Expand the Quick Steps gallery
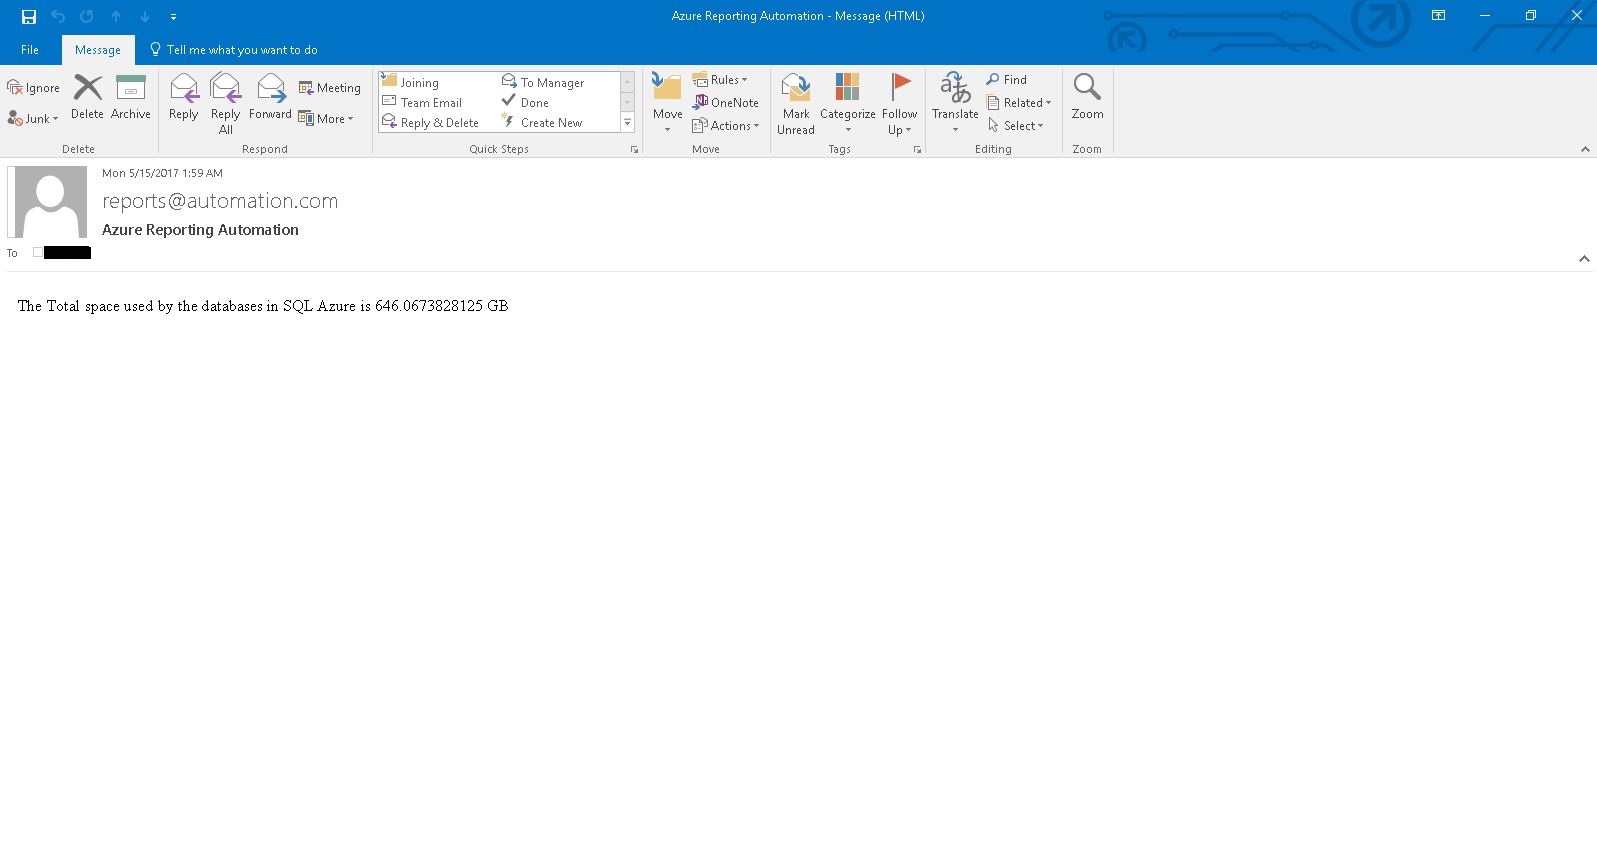Screen dimensions: 1597x855 tap(628, 123)
